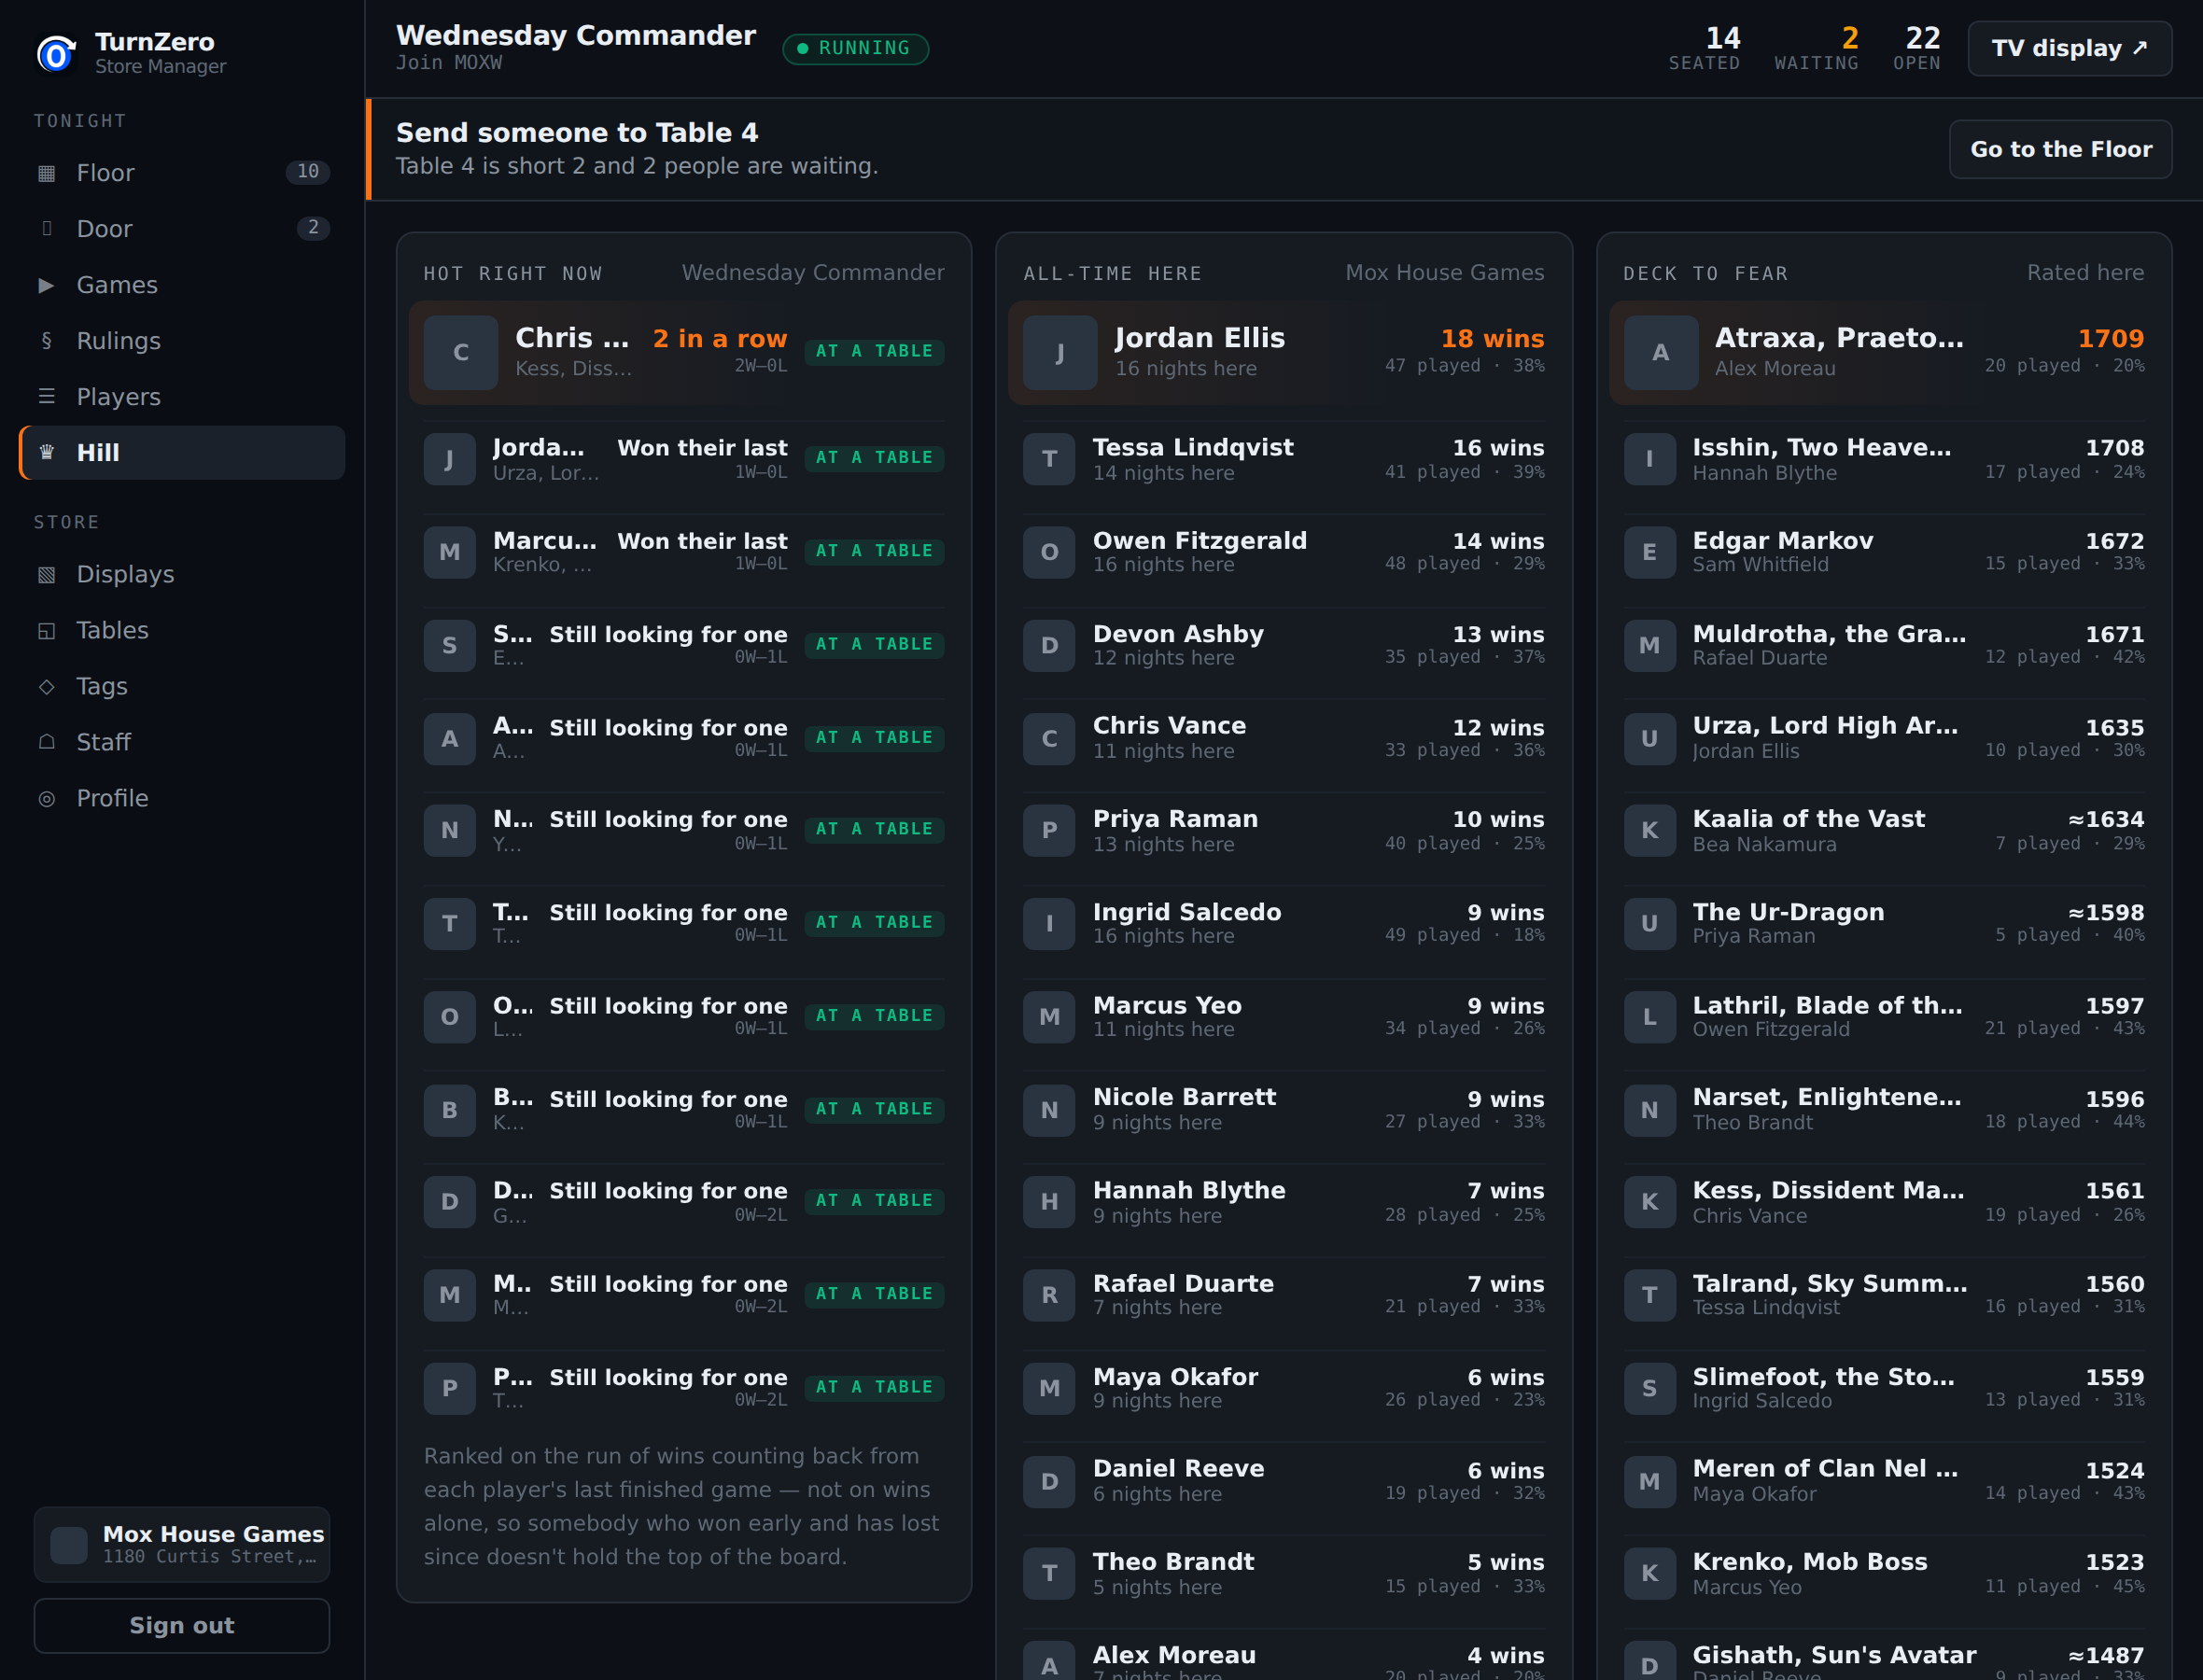
Task: Click the Tables icon in sidebar
Action: [46, 631]
